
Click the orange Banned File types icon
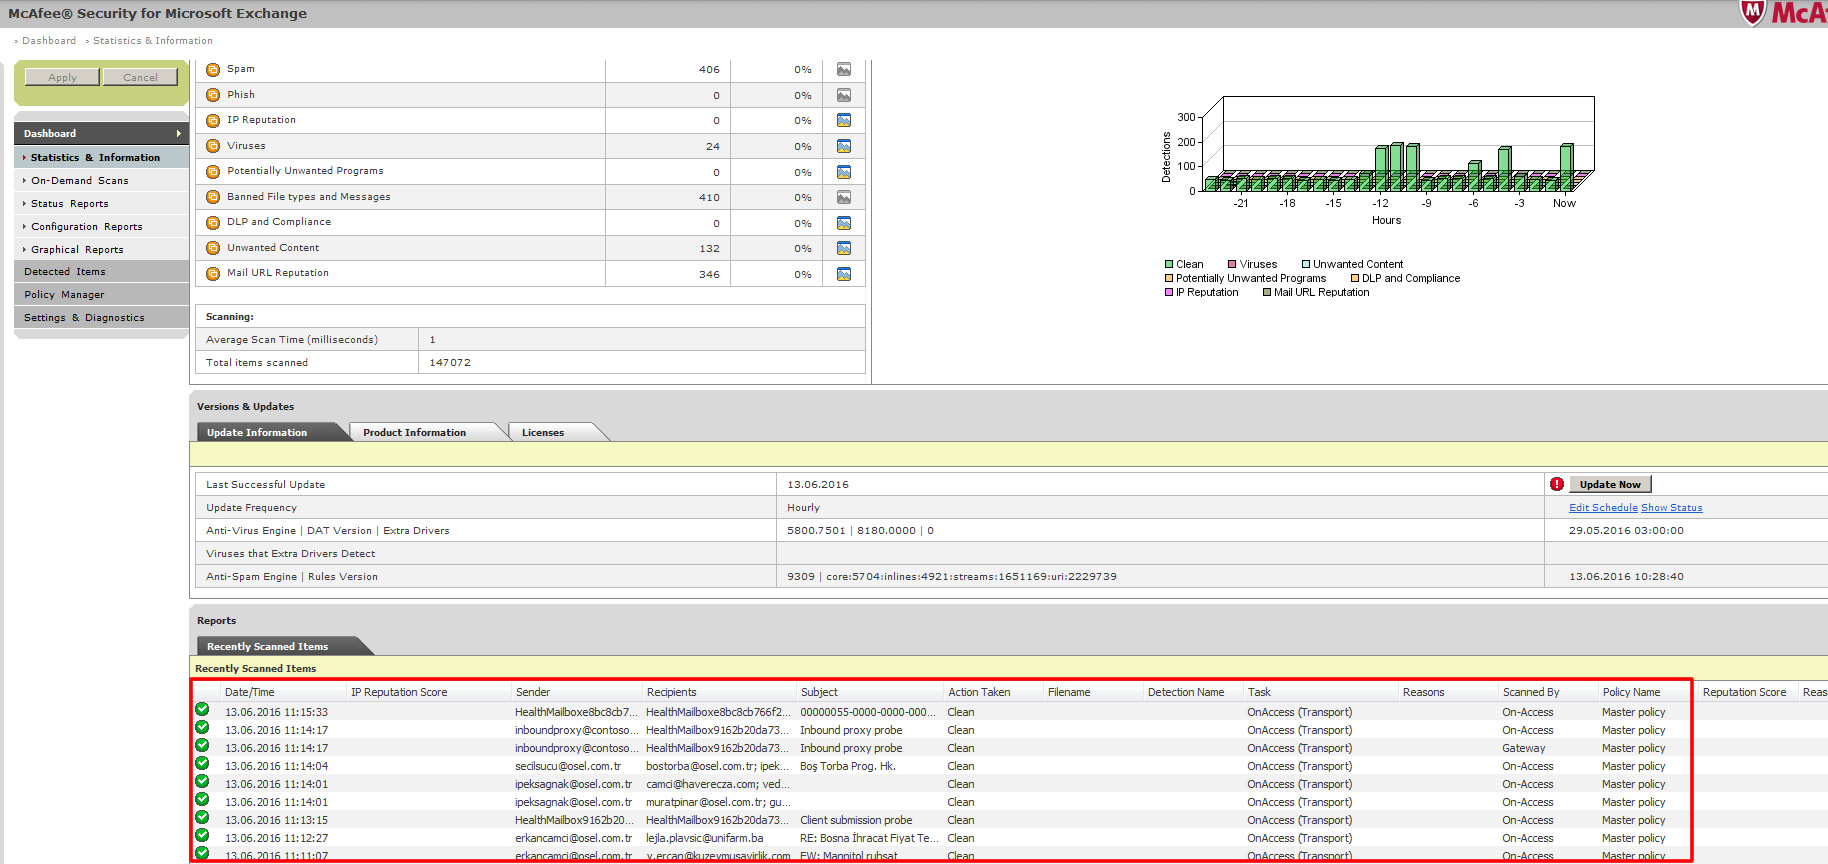click(213, 197)
